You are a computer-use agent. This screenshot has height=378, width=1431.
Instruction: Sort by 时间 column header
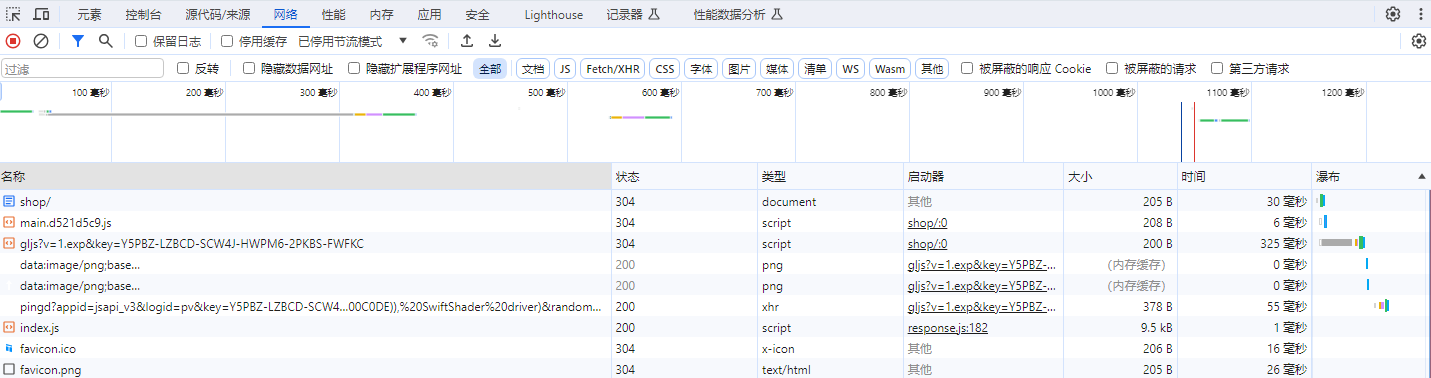[1245, 176]
